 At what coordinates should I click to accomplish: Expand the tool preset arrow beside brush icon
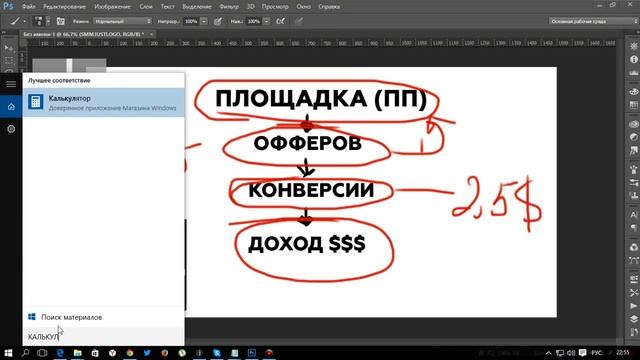click(24, 21)
